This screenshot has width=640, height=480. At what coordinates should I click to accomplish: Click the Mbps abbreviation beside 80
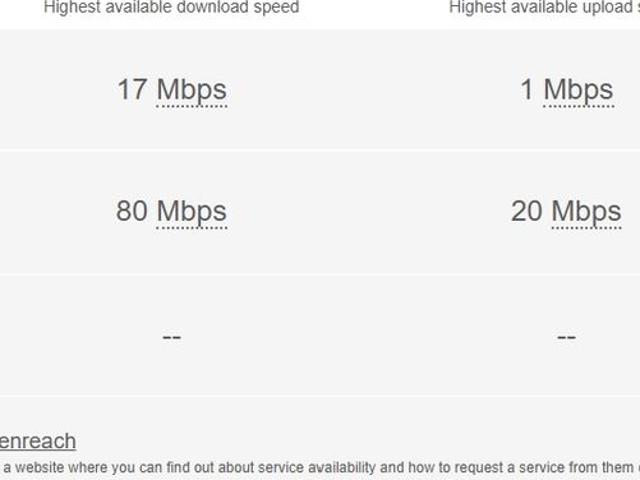(x=192, y=212)
